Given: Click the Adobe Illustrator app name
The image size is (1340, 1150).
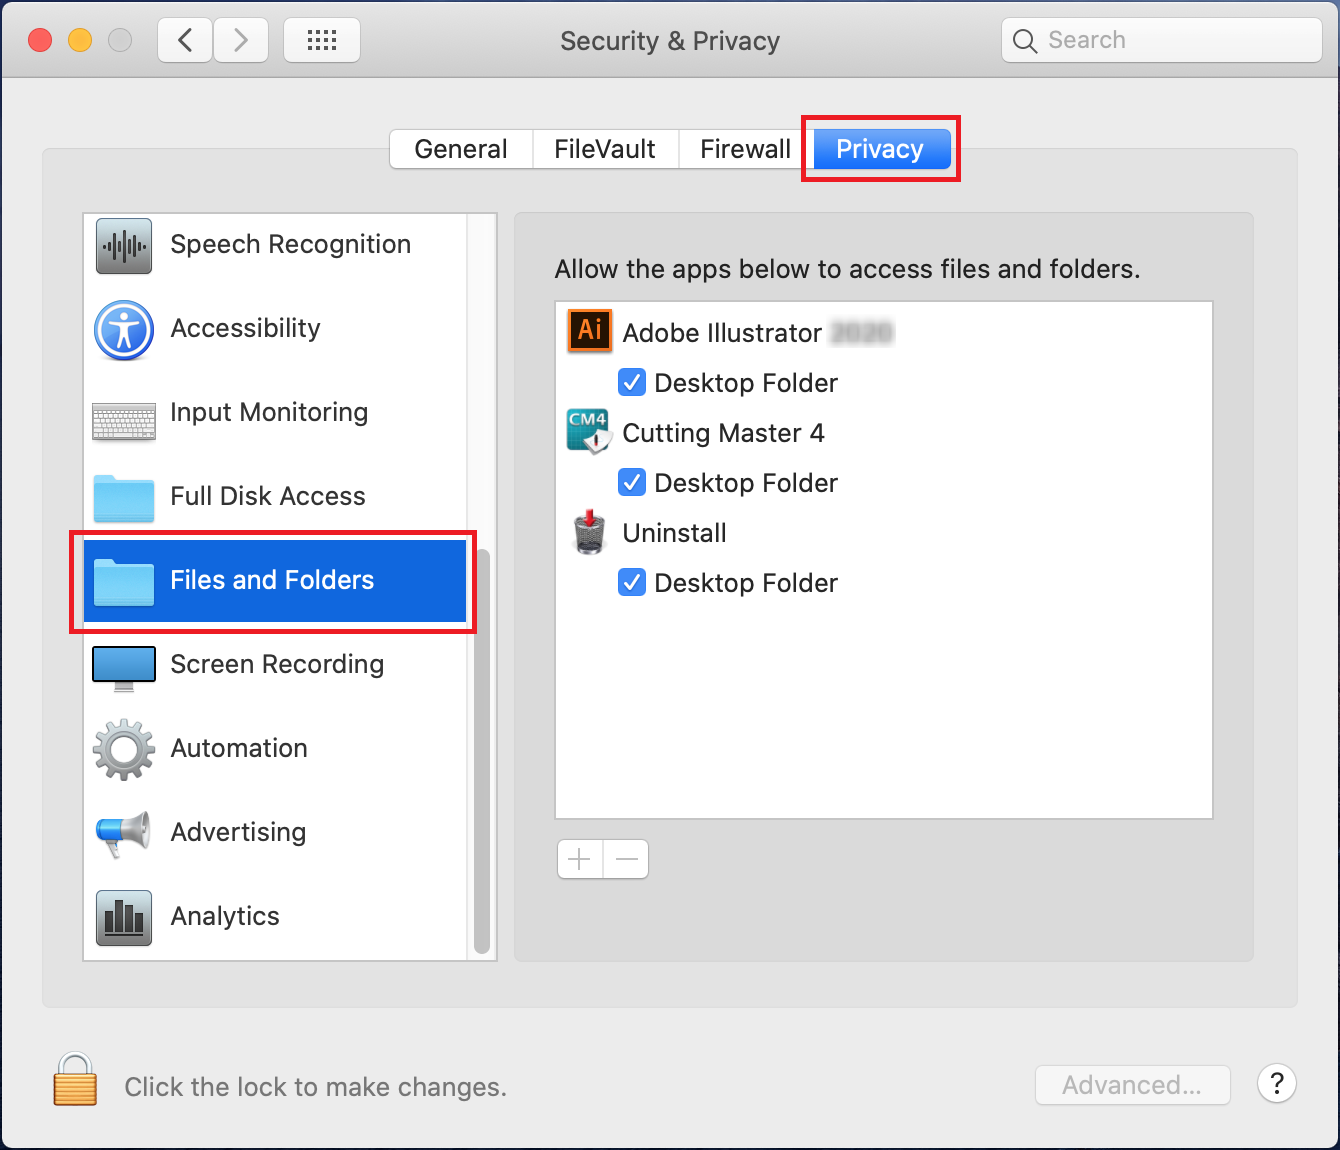Looking at the screenshot, I should click(722, 332).
